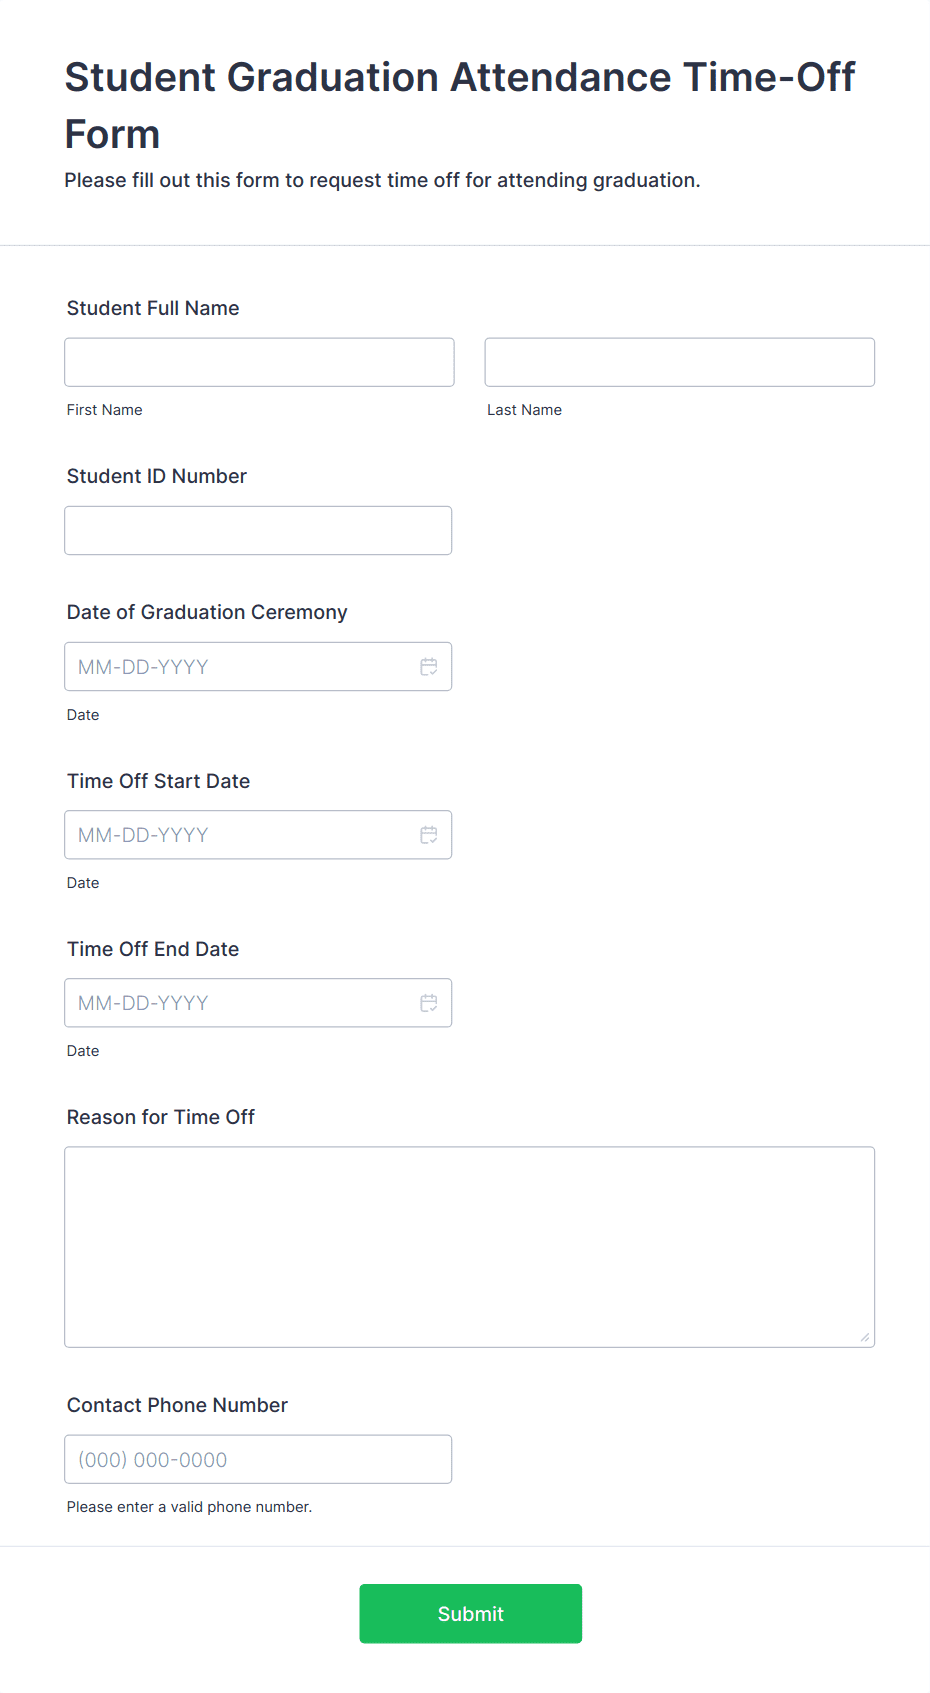Click the Student ID Number text box
930x1693 pixels.
(x=258, y=530)
